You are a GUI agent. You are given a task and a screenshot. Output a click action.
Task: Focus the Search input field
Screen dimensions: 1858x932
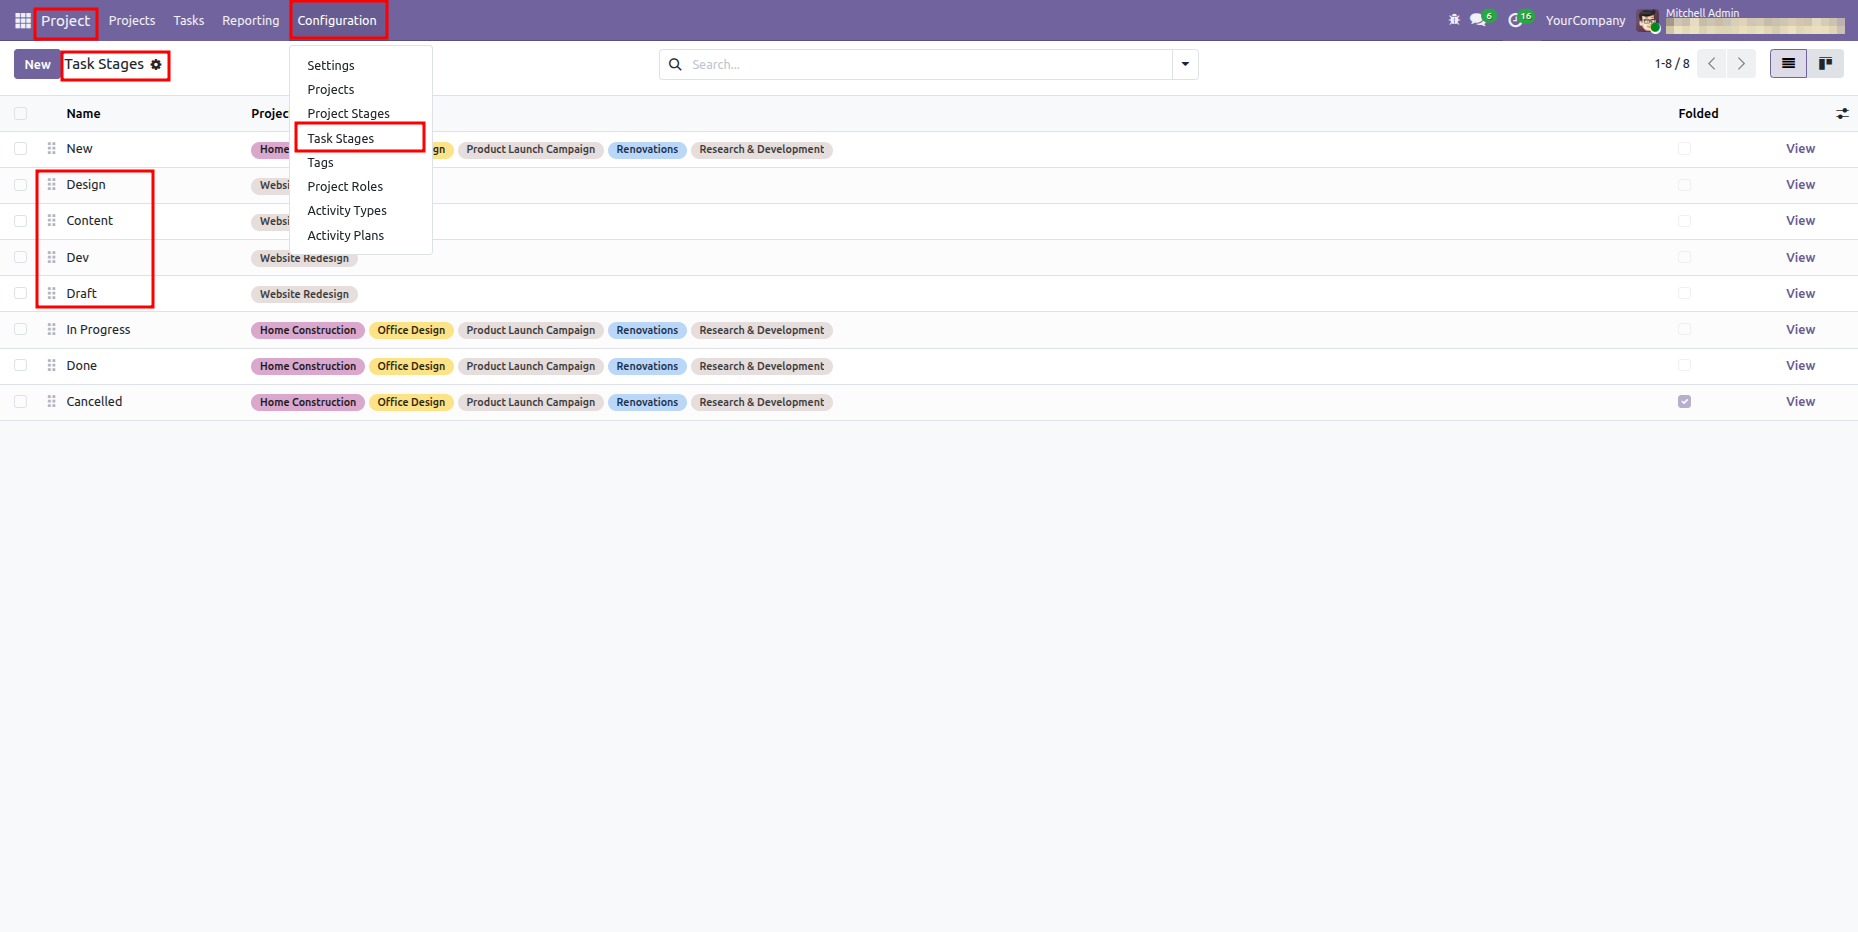point(930,64)
